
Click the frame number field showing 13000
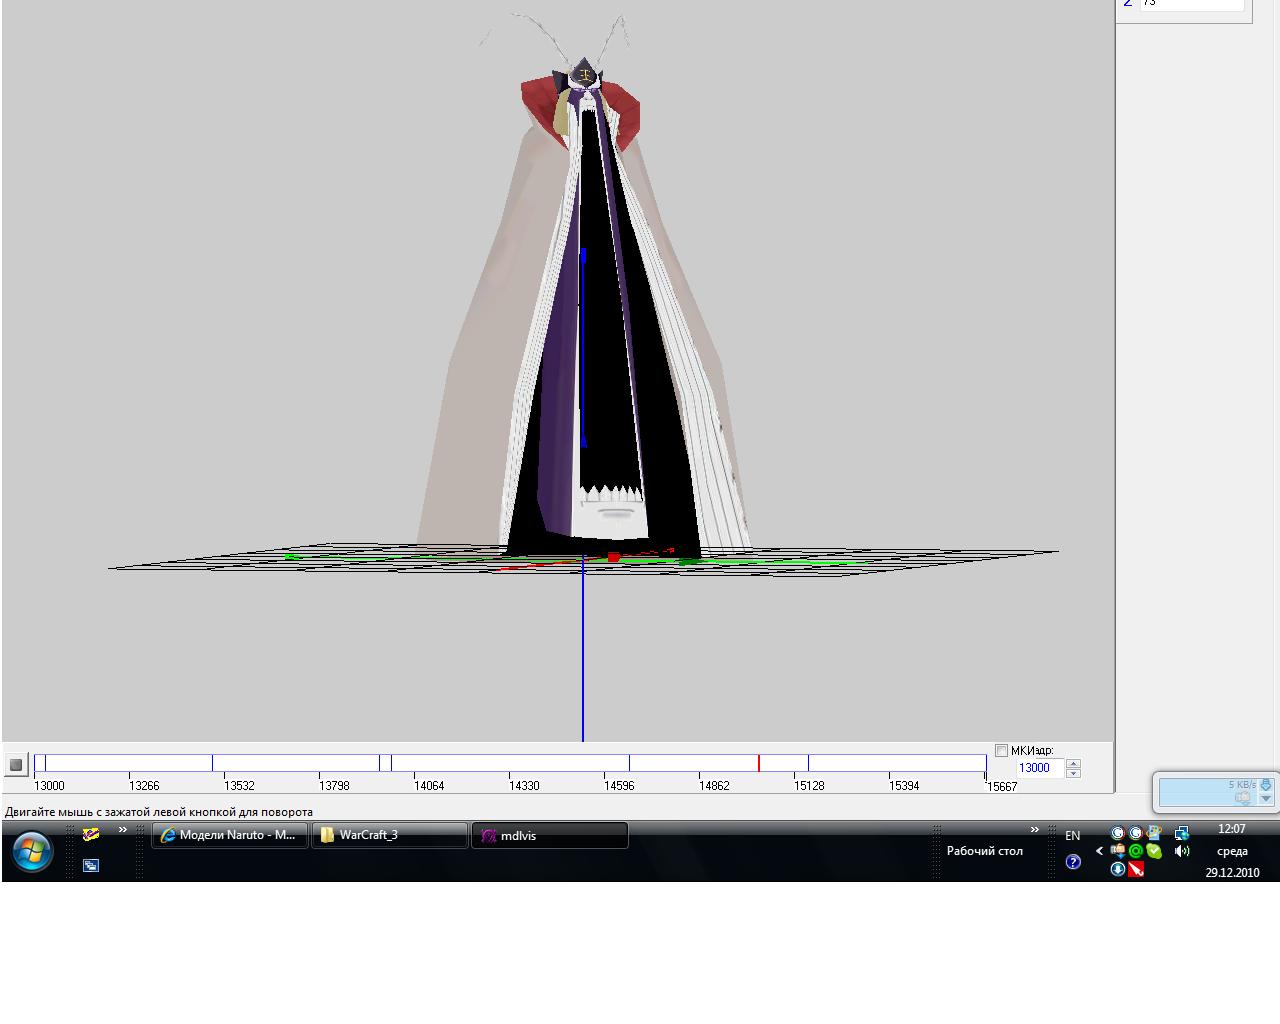pyautogui.click(x=1038, y=768)
